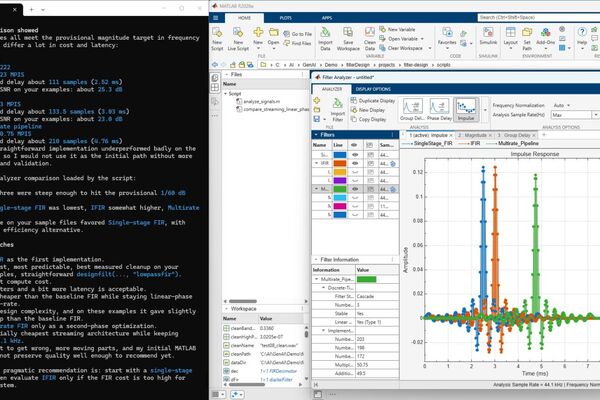Switch to the APPS tab
The image size is (600, 400).
click(x=327, y=18)
